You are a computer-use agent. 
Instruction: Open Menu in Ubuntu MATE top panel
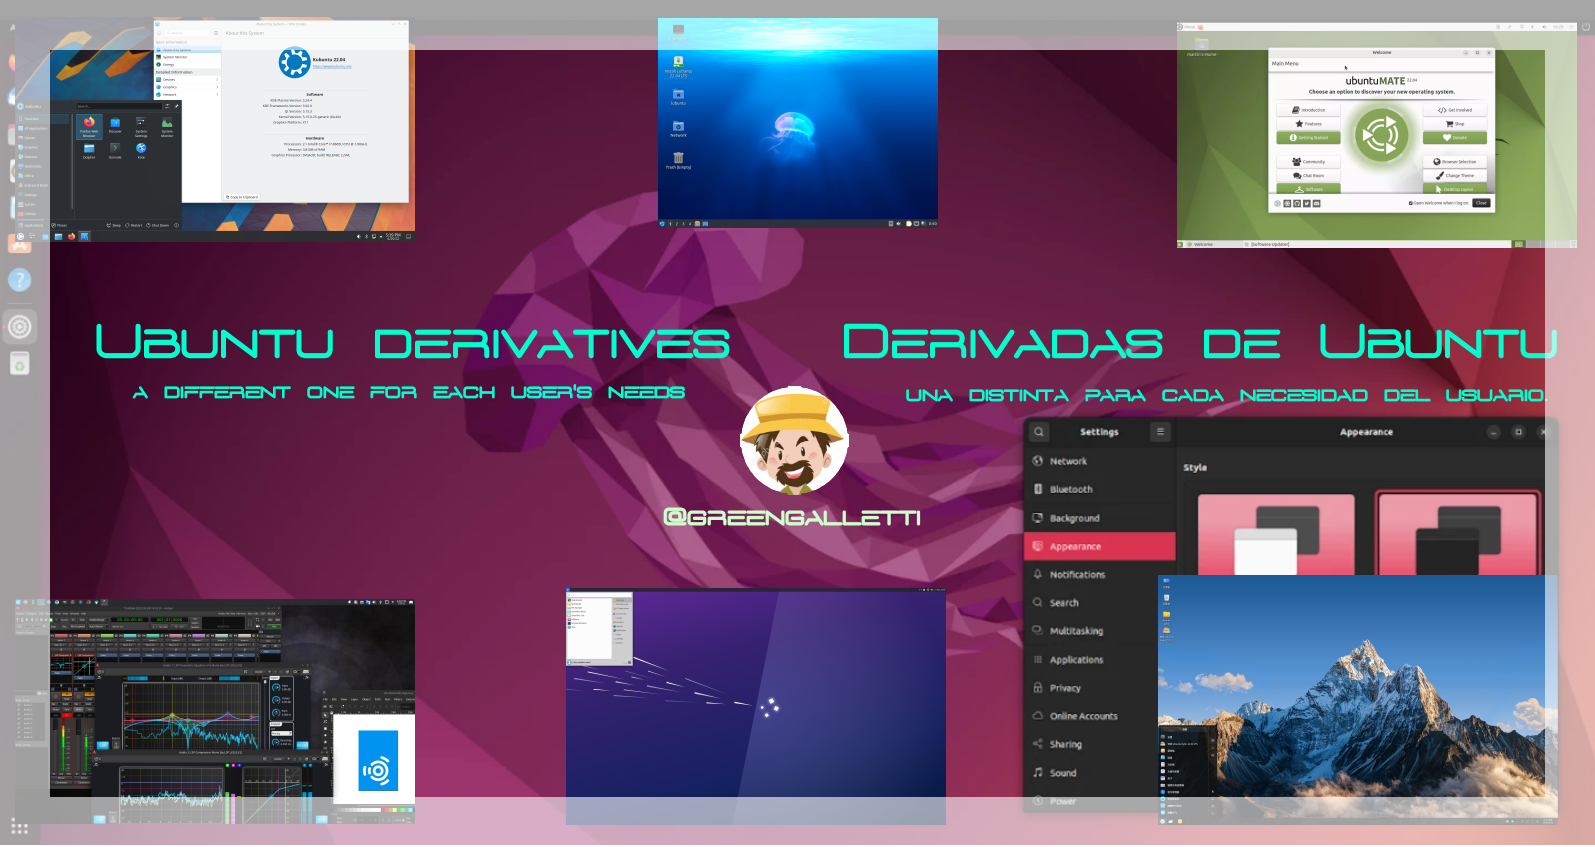[1188, 27]
